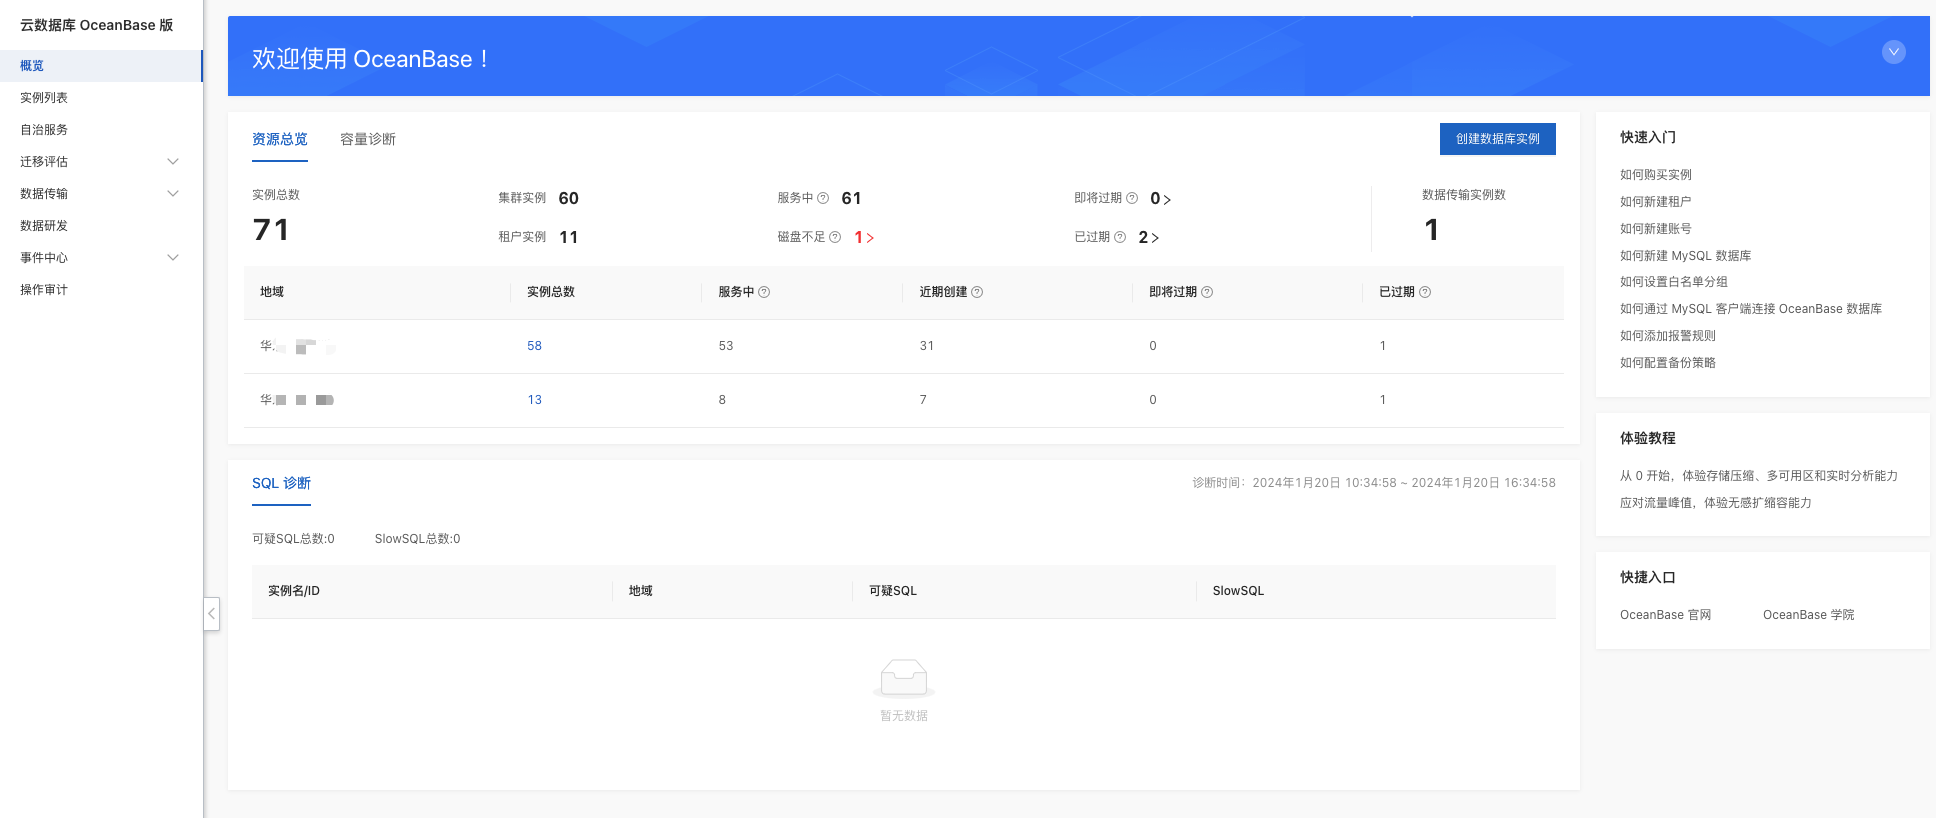The height and width of the screenshot is (818, 1936).
Task: Click the help icon in 服务中 column header
Action: pyautogui.click(x=764, y=292)
